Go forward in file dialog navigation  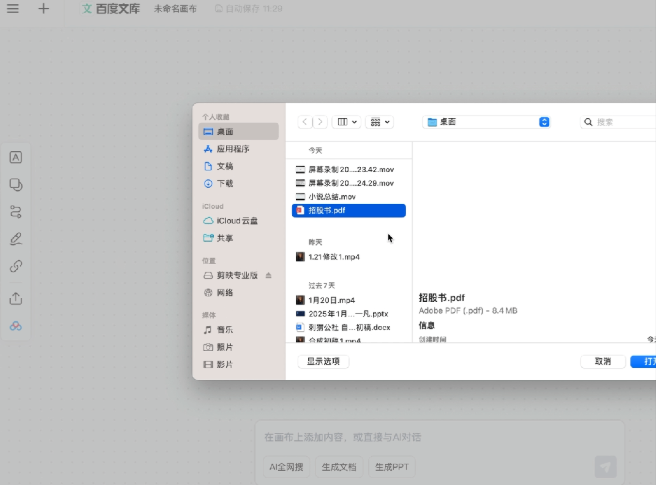[320, 122]
